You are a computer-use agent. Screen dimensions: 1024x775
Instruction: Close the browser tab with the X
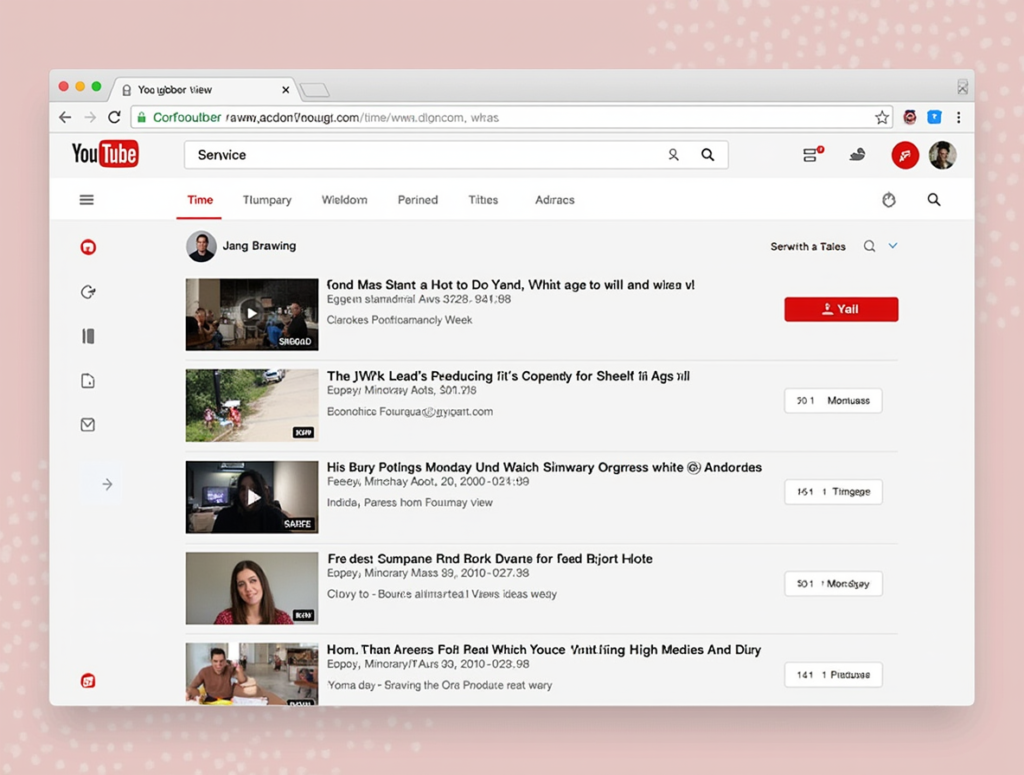tap(285, 90)
